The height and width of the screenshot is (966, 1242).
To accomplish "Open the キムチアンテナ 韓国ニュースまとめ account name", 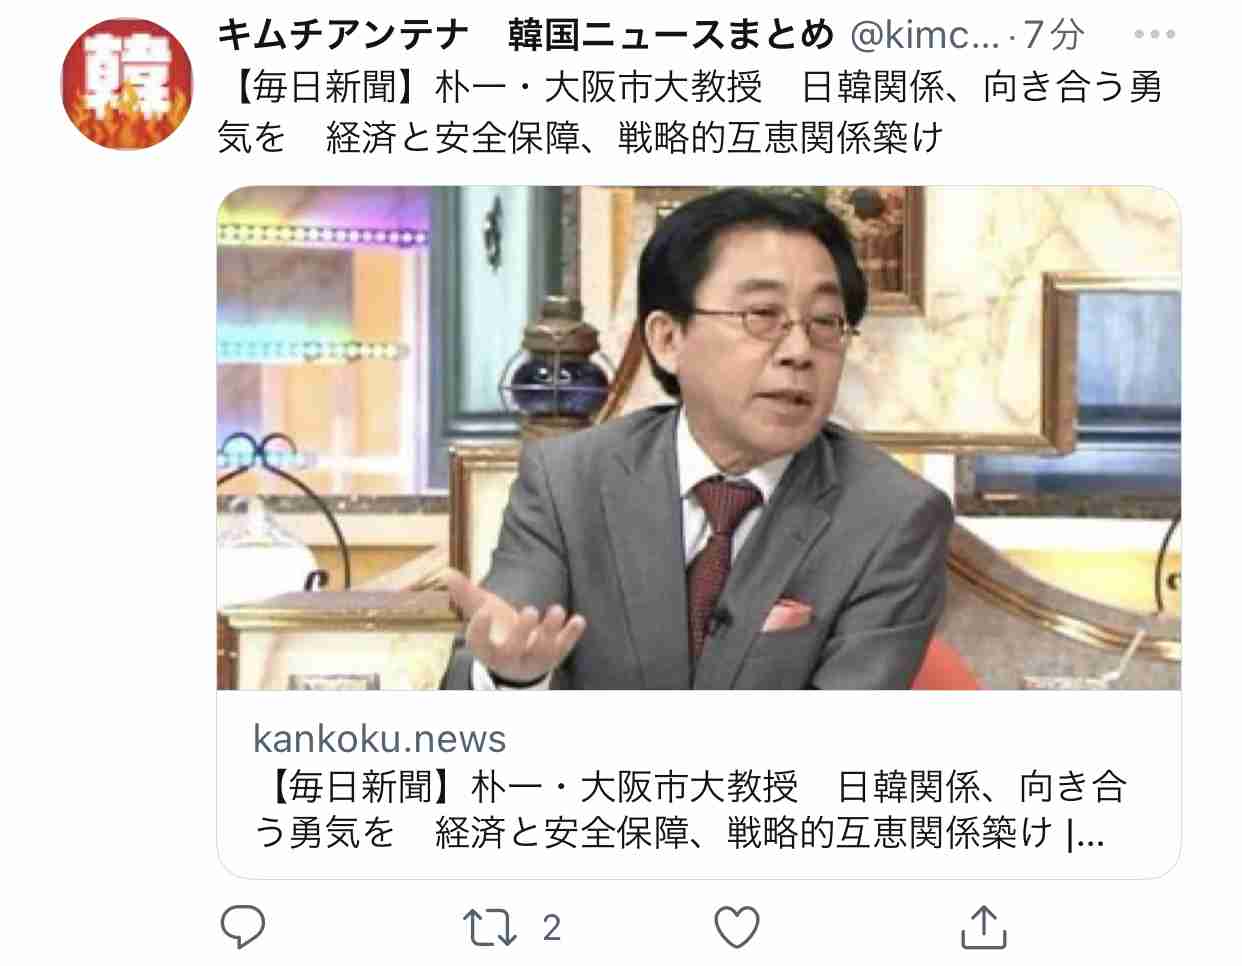I will click(525, 35).
